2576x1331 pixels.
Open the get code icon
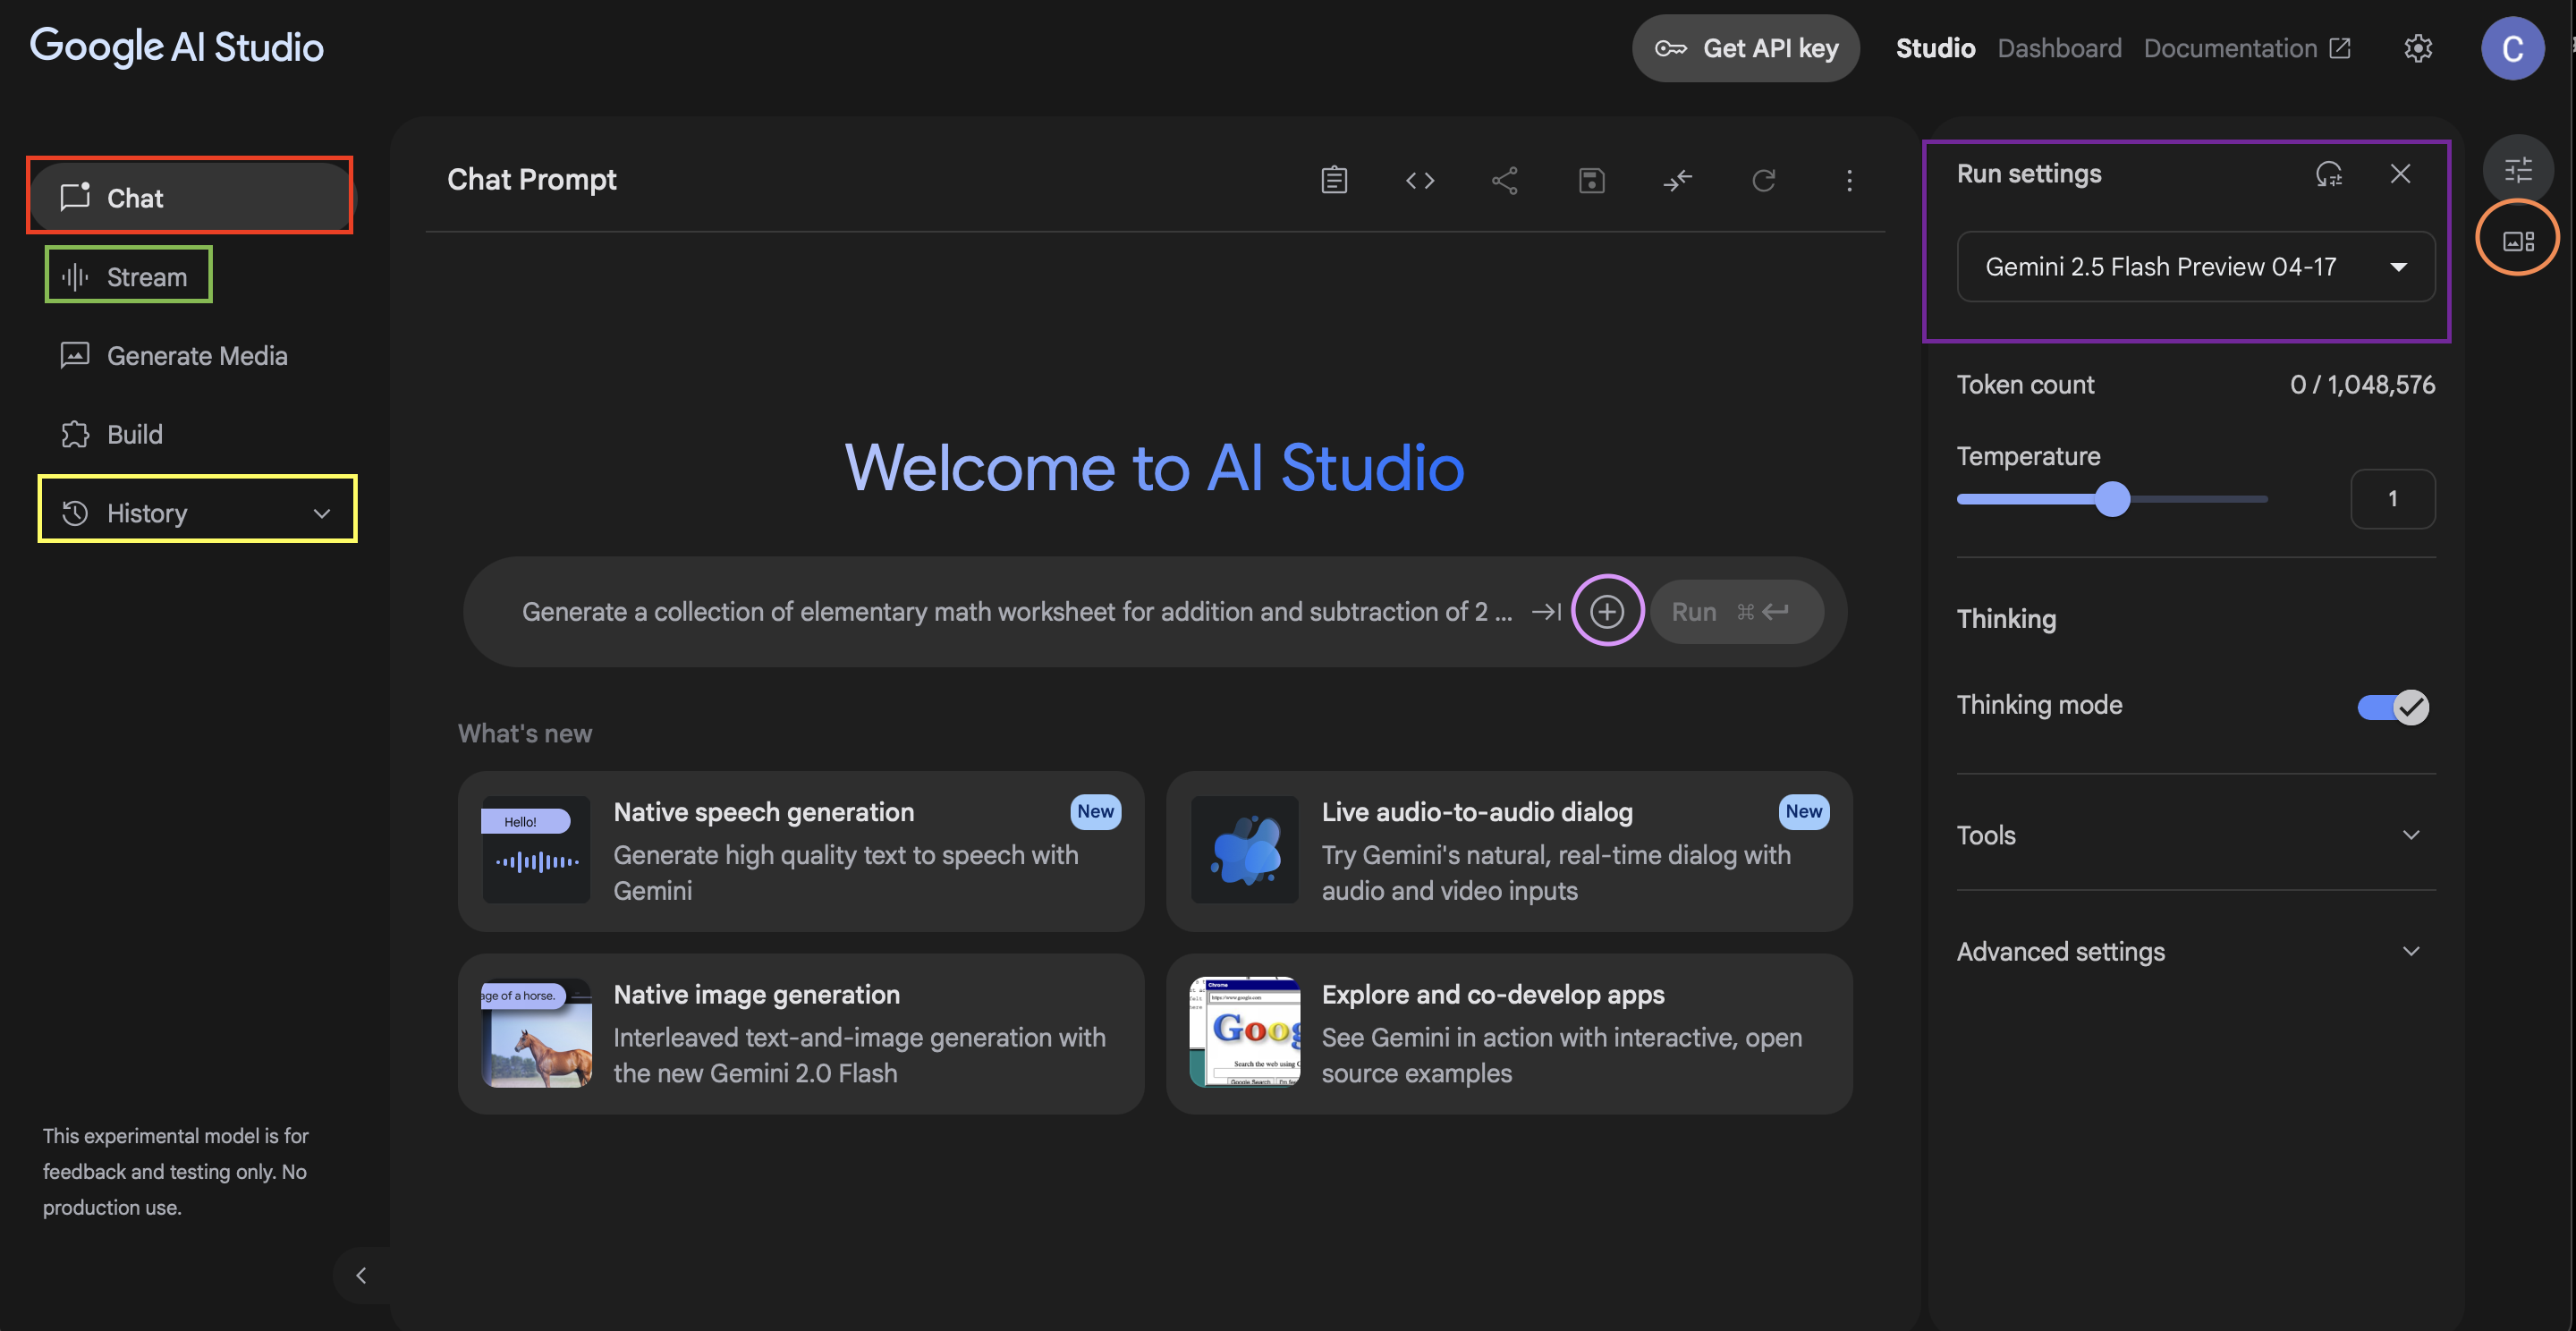(x=1420, y=180)
